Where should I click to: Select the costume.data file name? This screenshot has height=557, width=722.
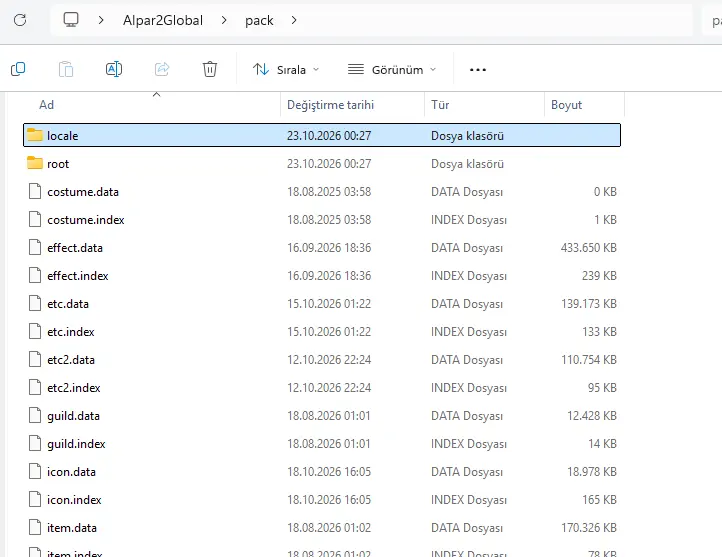tap(83, 192)
